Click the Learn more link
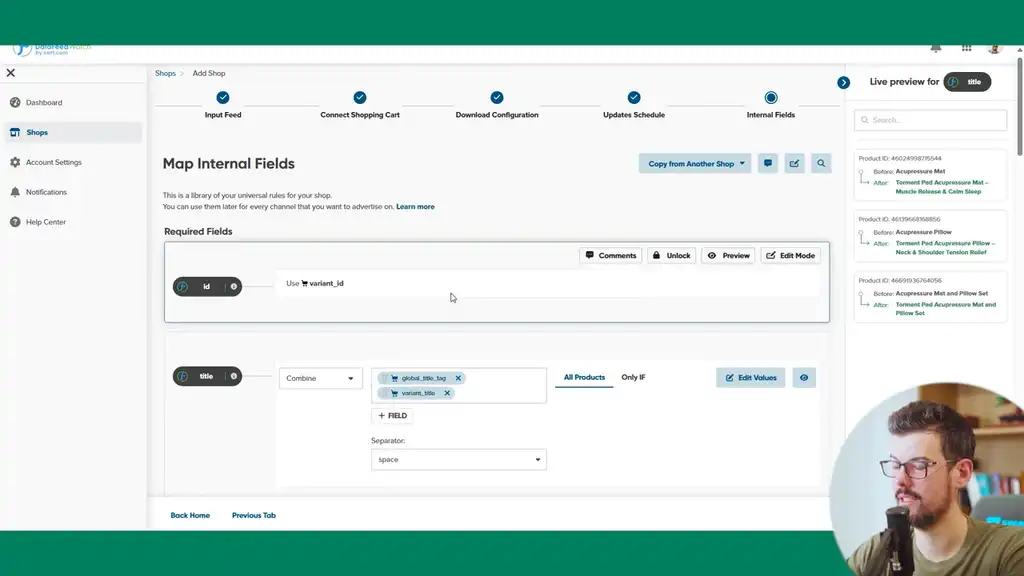Screen dimensions: 1024x576 (415, 207)
